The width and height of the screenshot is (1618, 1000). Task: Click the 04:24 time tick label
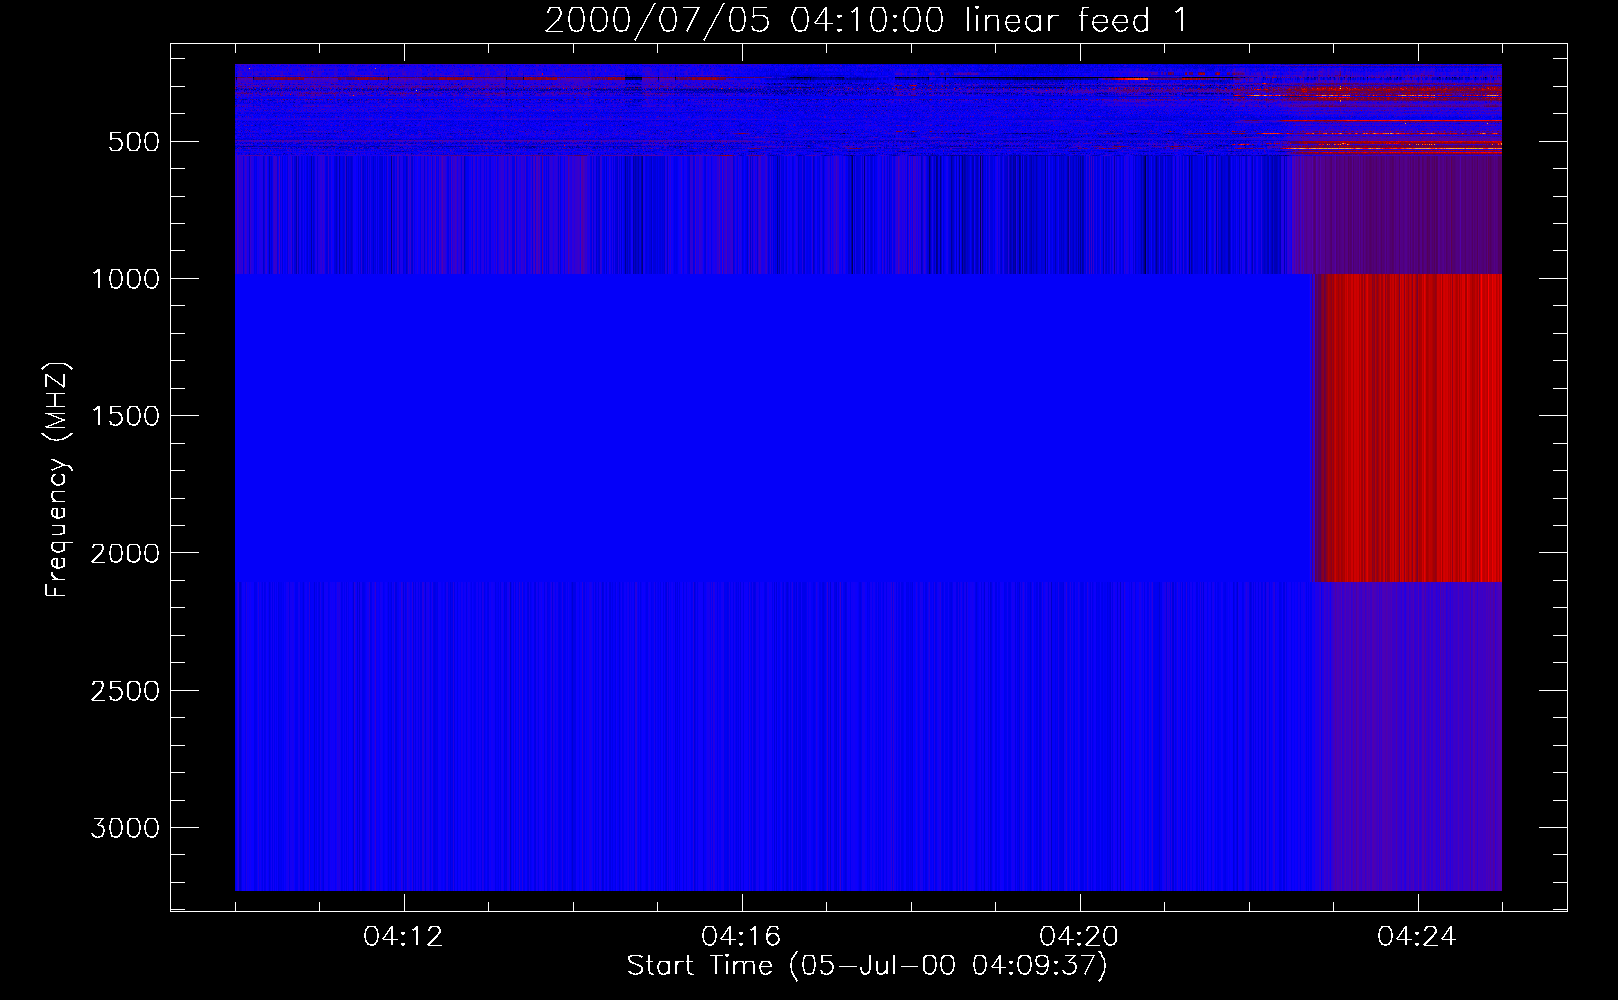click(x=1418, y=937)
